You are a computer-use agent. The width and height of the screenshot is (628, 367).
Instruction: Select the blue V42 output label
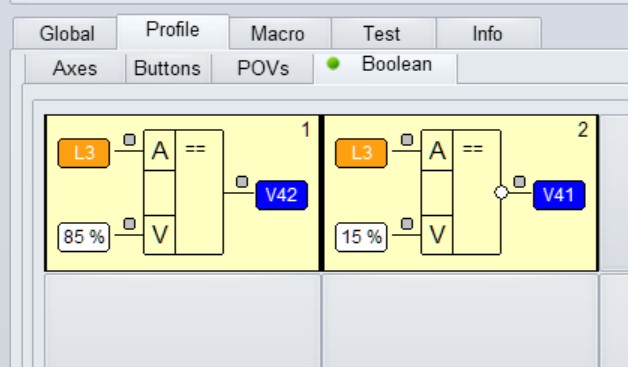[x=282, y=195]
